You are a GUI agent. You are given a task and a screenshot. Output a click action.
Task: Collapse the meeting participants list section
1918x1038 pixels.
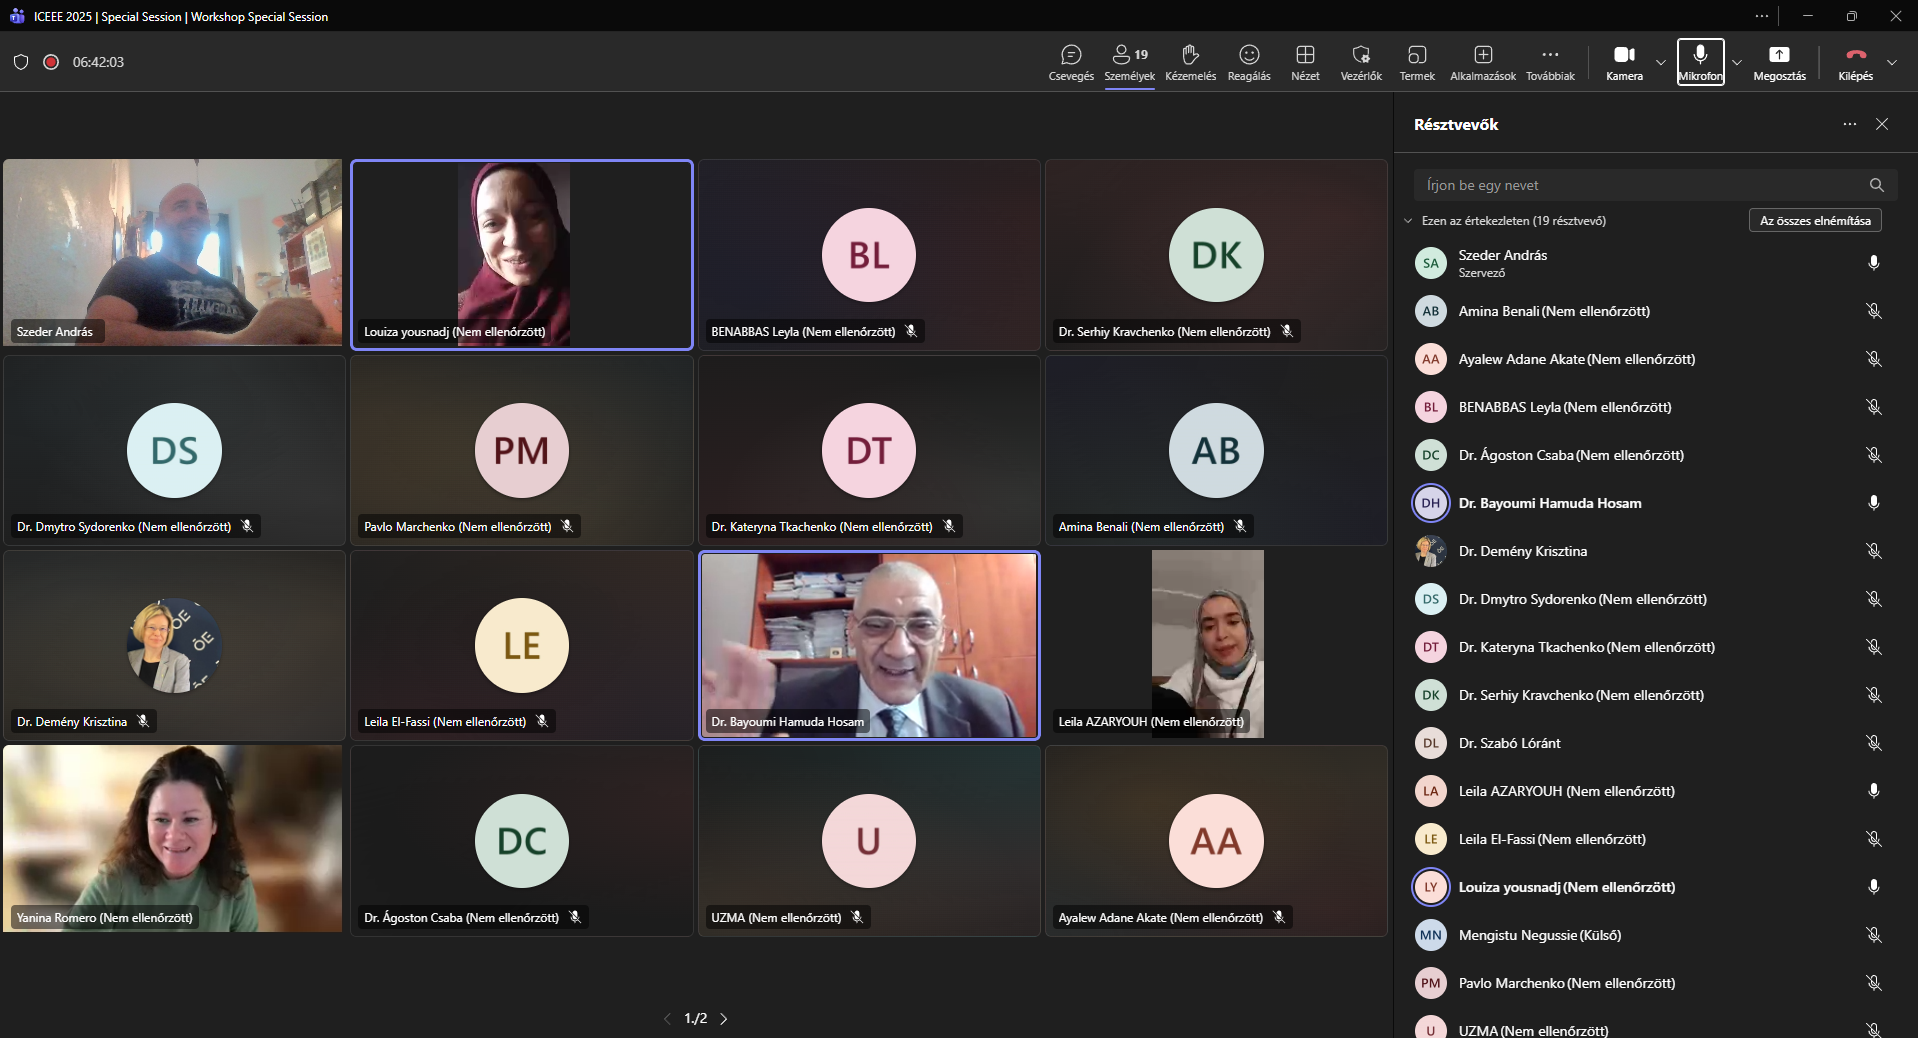pyautogui.click(x=1408, y=221)
